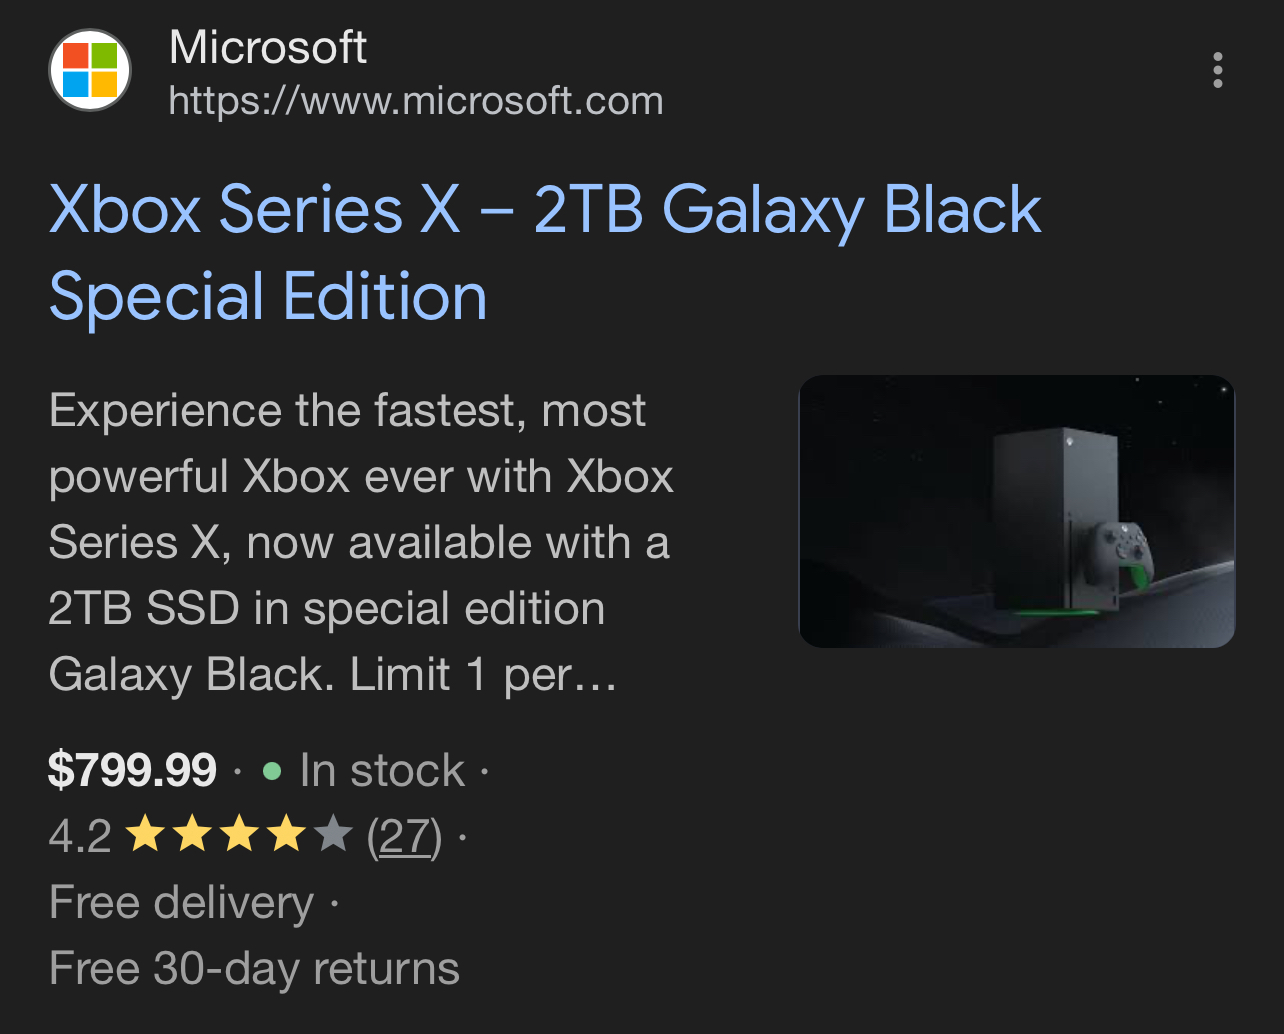The height and width of the screenshot is (1034, 1284).
Task: Click the $799.99 price text
Action: (131, 770)
